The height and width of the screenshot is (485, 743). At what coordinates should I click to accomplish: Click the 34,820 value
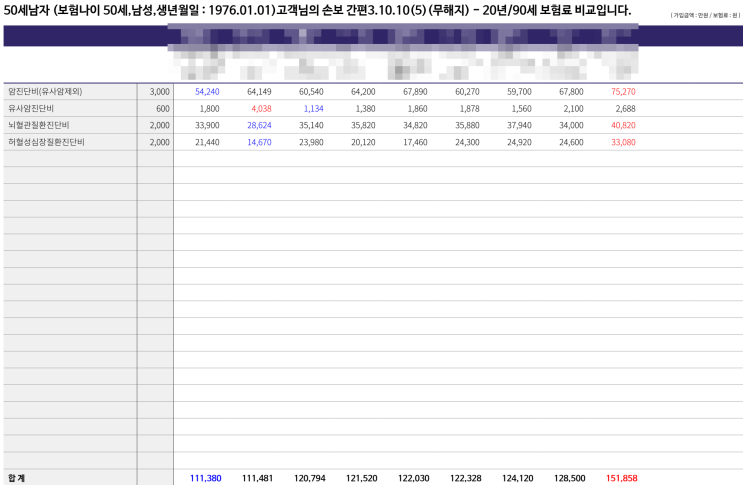[415, 126]
